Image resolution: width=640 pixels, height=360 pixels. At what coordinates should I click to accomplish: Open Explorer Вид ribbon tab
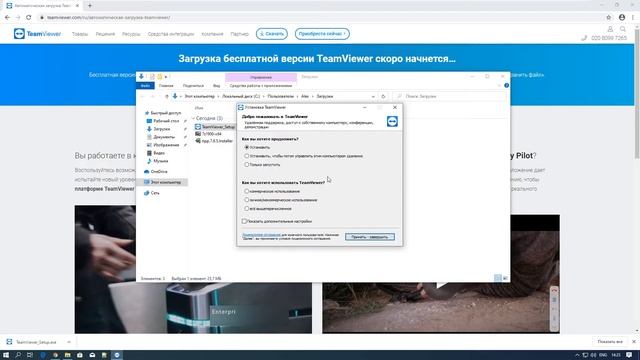216,86
